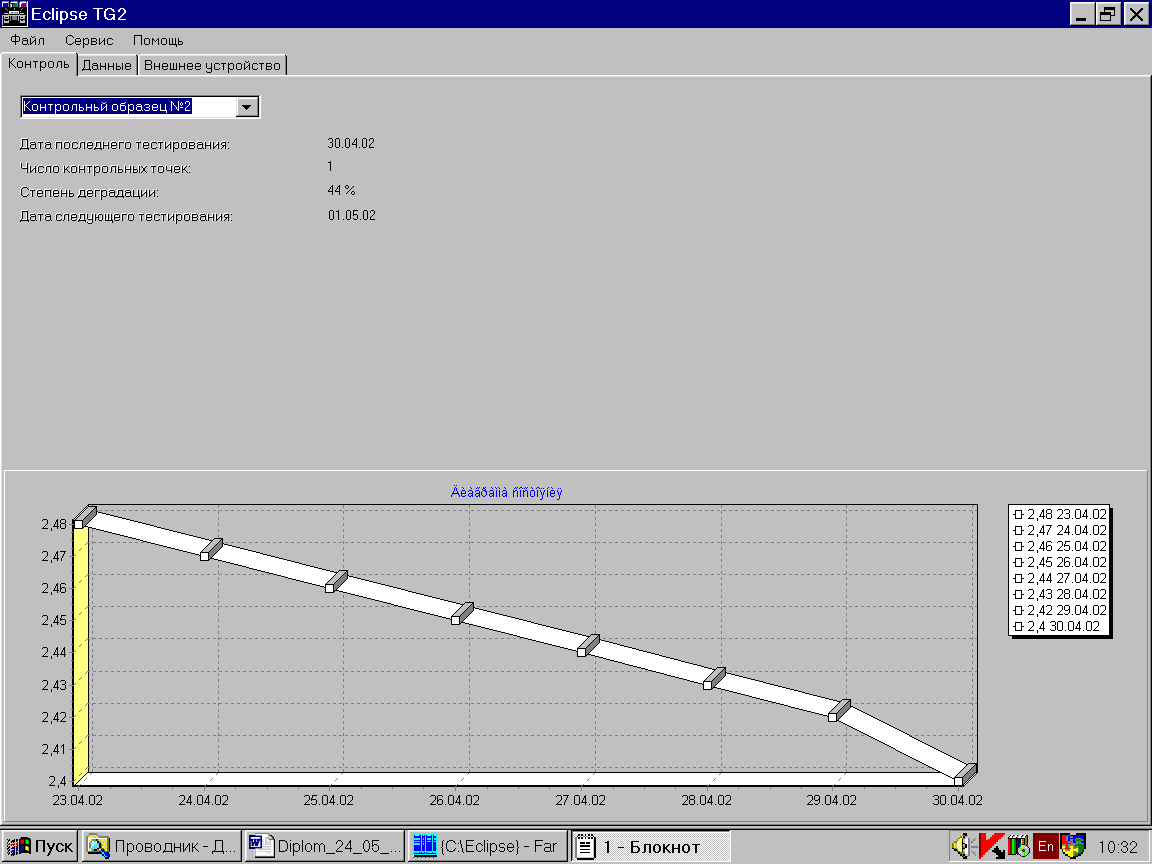The height and width of the screenshot is (864, 1152).
Task: Click the red K antivirus tray icon
Action: click(x=992, y=847)
